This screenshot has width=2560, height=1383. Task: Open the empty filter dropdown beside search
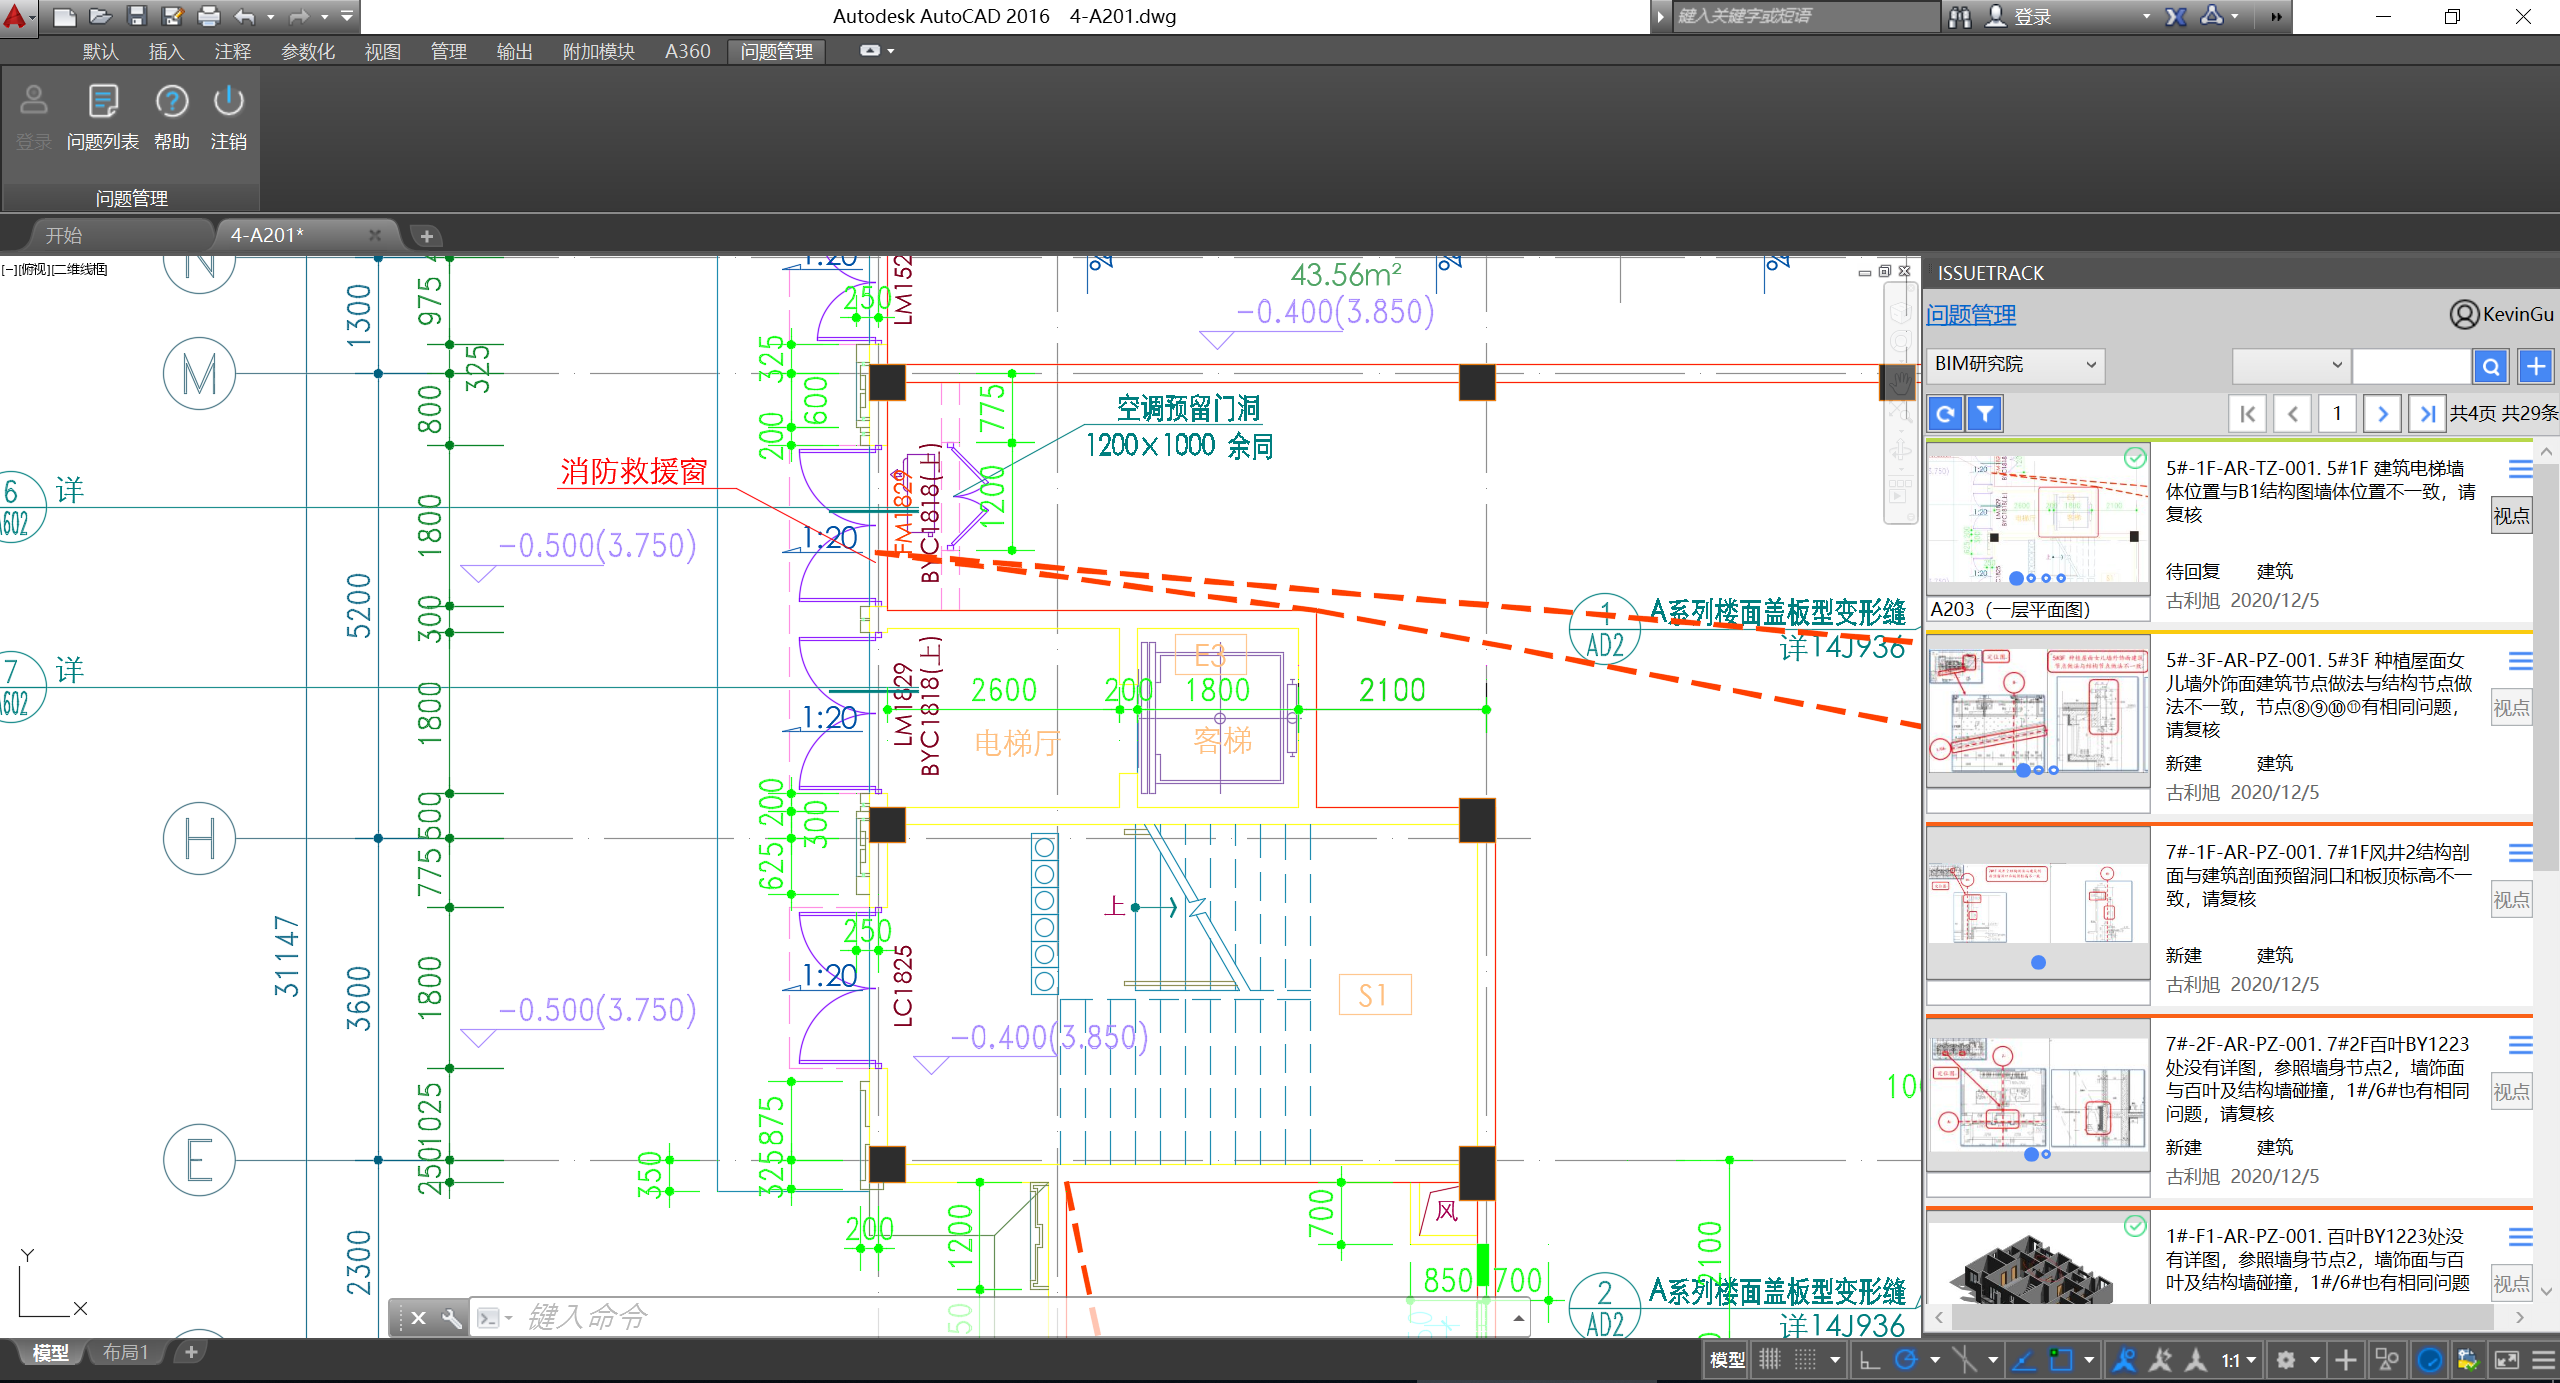(x=2290, y=365)
